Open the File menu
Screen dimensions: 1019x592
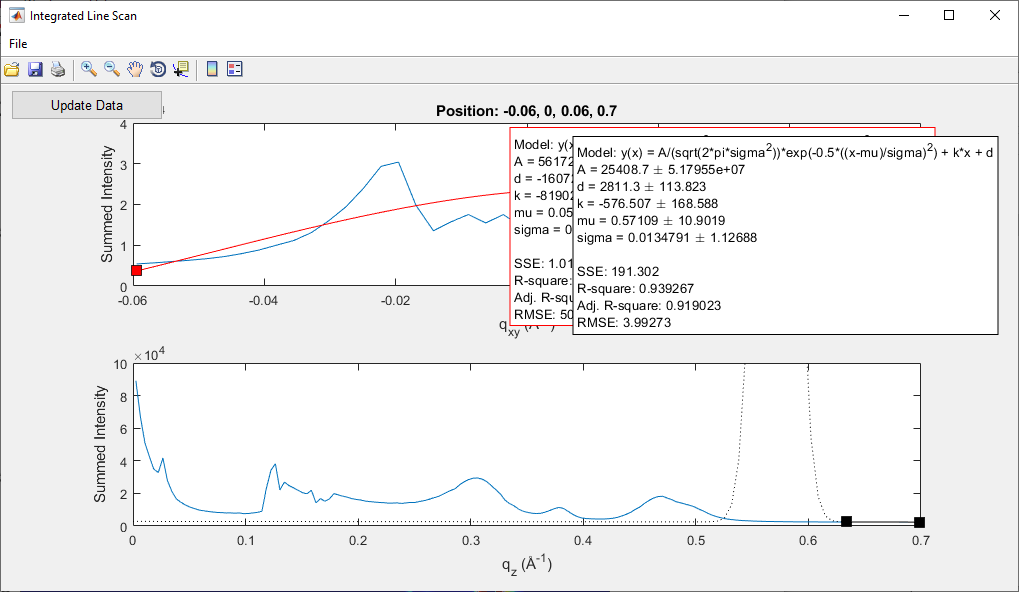pyautogui.click(x=18, y=44)
